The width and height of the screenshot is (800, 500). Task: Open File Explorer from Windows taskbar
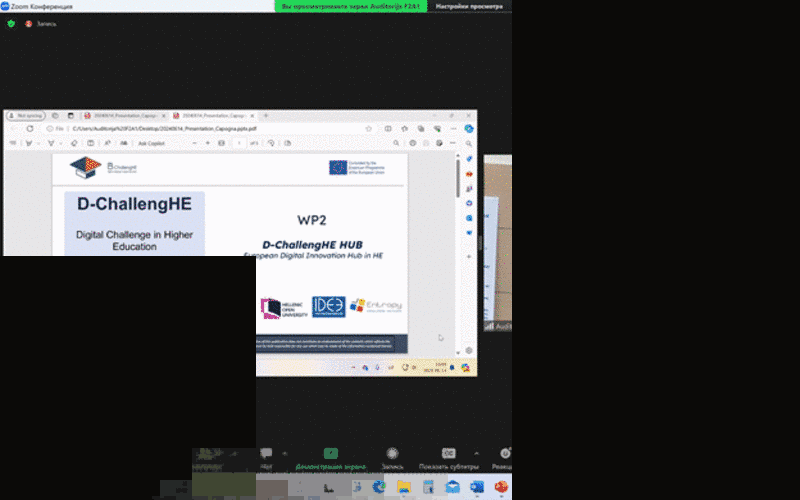click(x=404, y=487)
